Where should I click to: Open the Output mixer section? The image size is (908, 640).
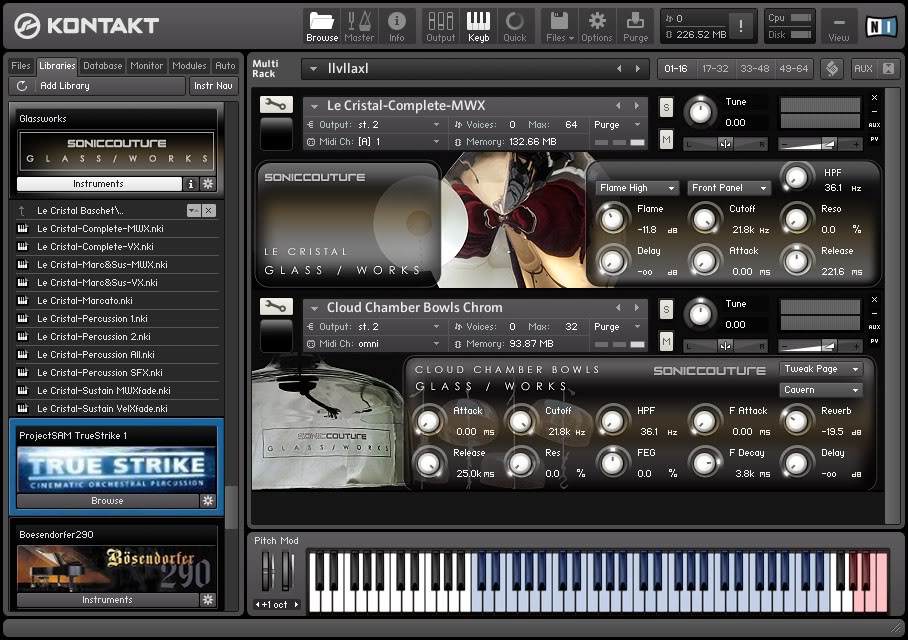point(441,27)
